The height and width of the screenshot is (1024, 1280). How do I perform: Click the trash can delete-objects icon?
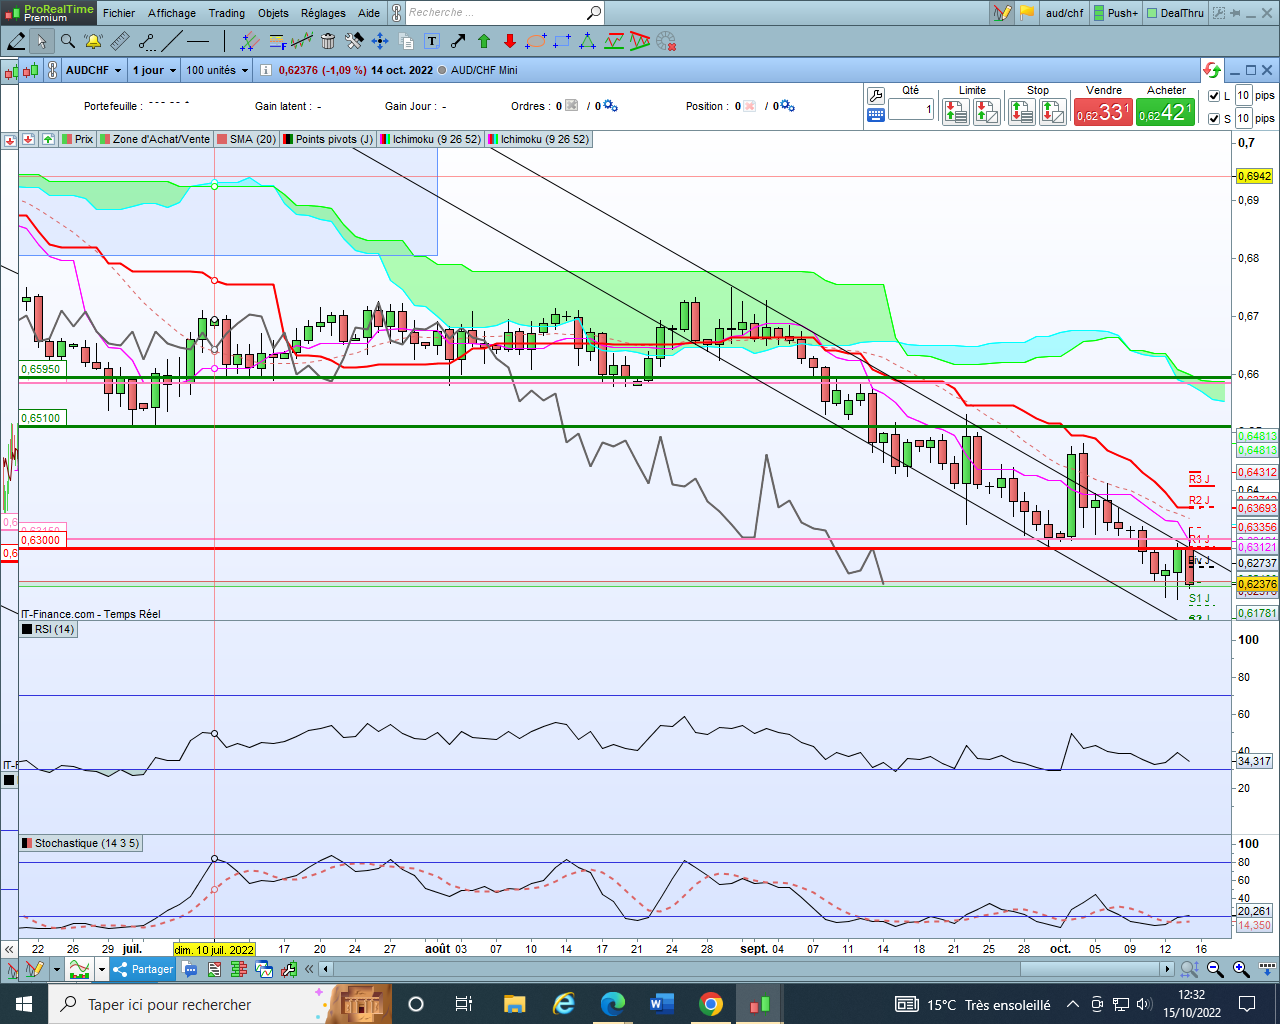click(328, 41)
